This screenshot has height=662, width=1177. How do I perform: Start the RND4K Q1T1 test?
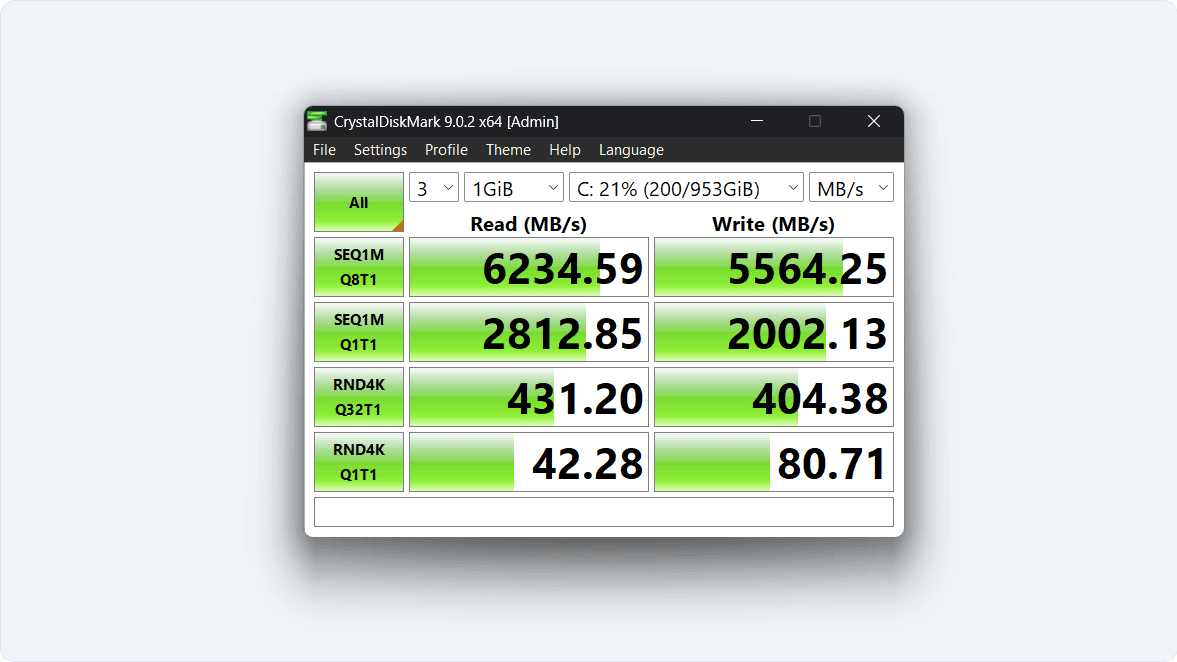tap(359, 462)
